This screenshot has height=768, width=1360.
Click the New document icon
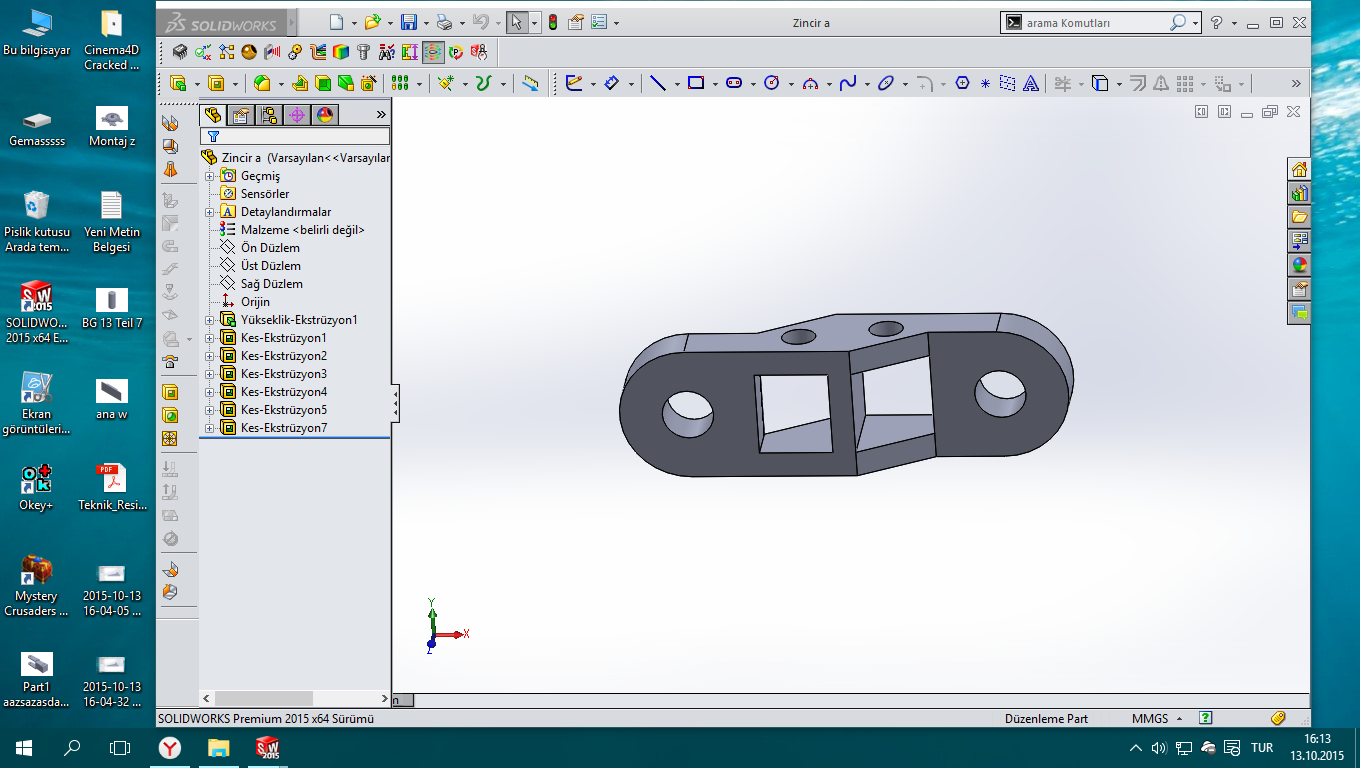[337, 22]
